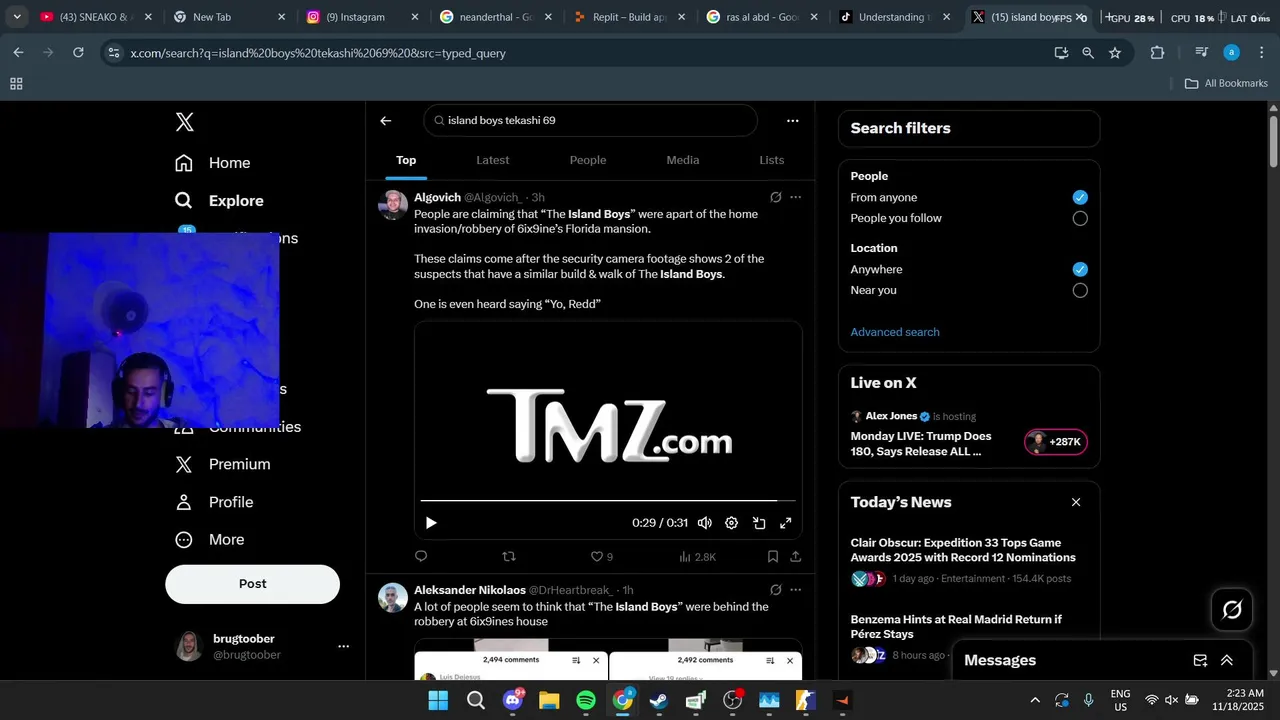Open Premium in the sidebar

222,464
